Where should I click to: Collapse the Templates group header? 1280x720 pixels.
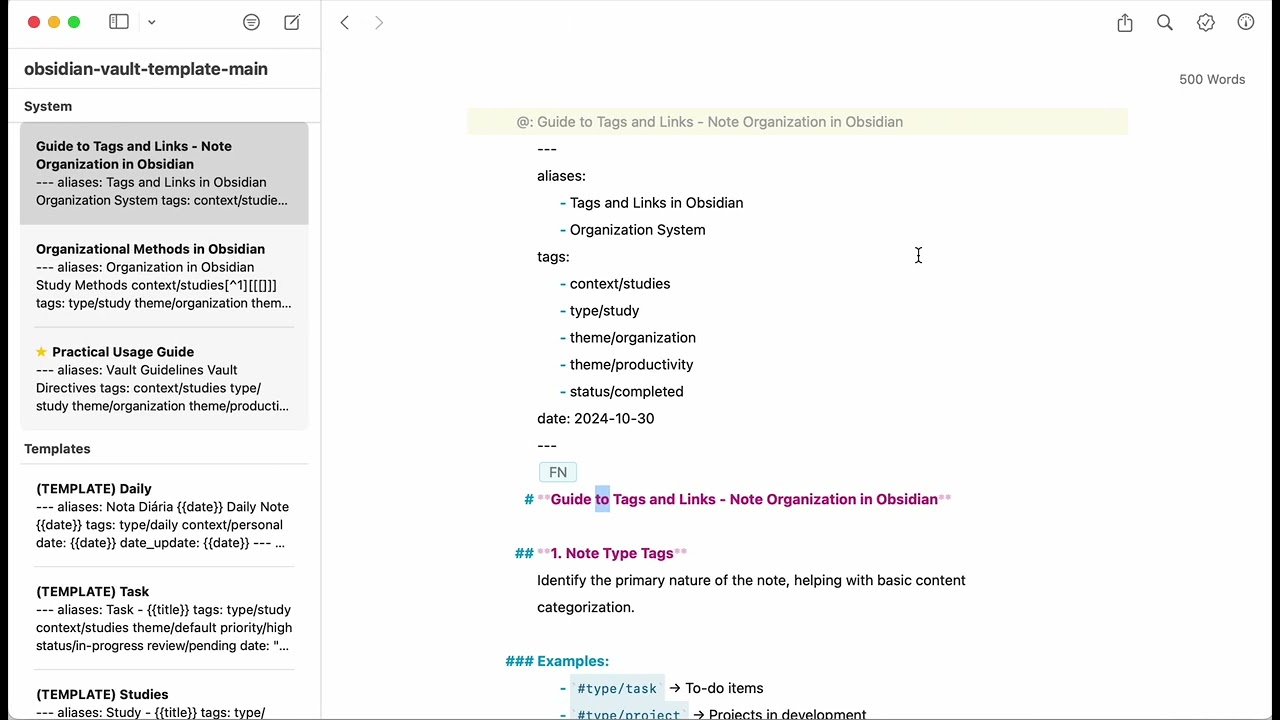click(57, 449)
